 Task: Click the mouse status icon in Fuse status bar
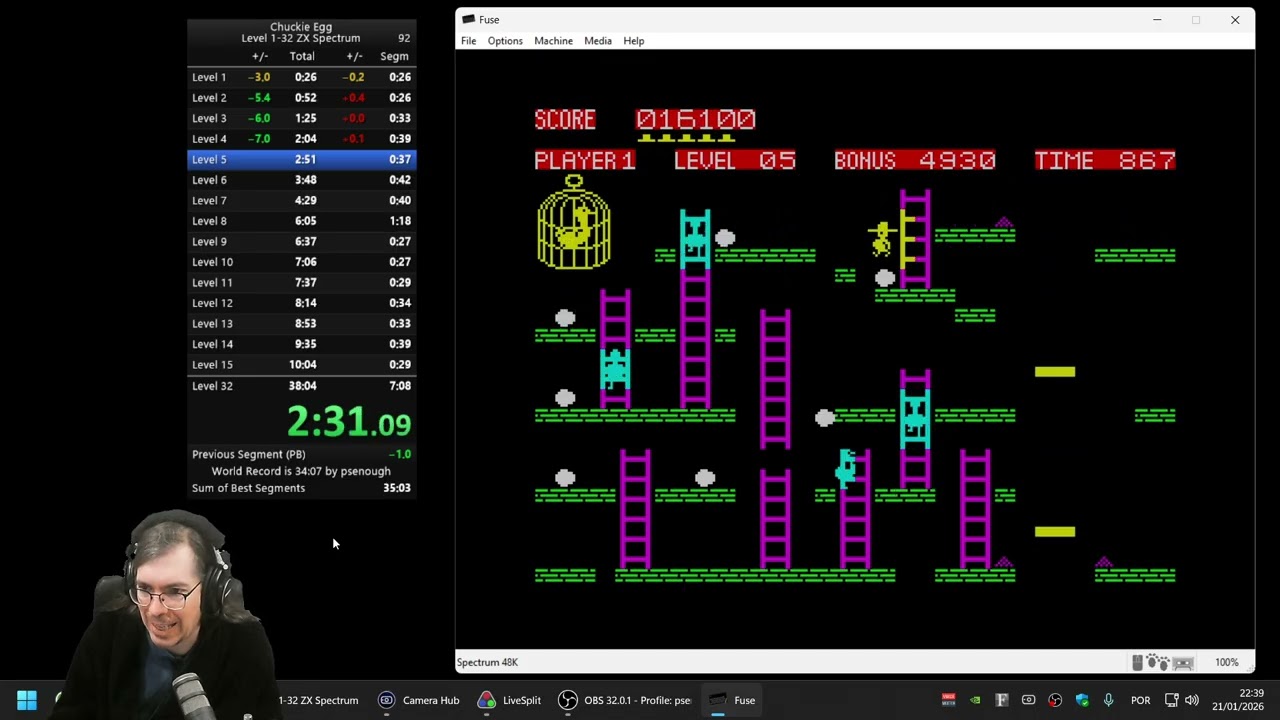point(1138,662)
